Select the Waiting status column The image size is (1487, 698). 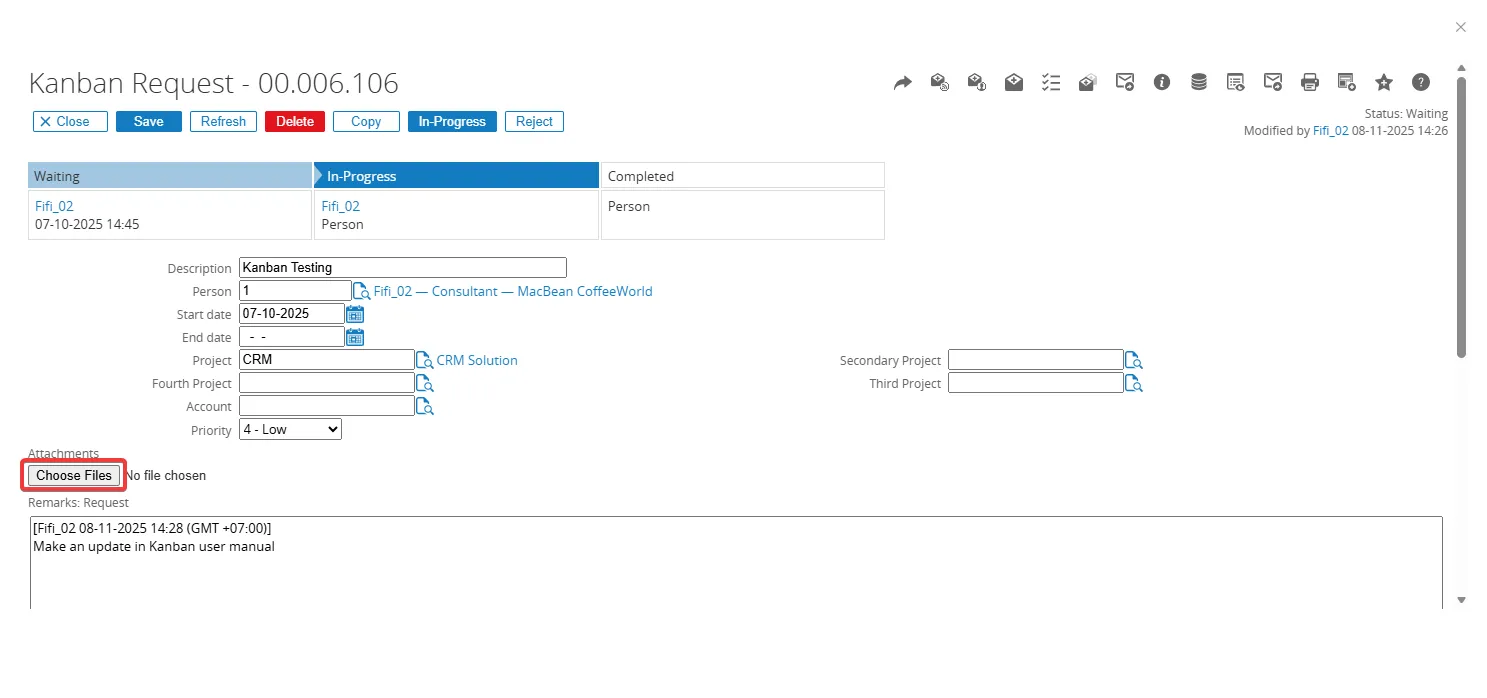point(169,175)
